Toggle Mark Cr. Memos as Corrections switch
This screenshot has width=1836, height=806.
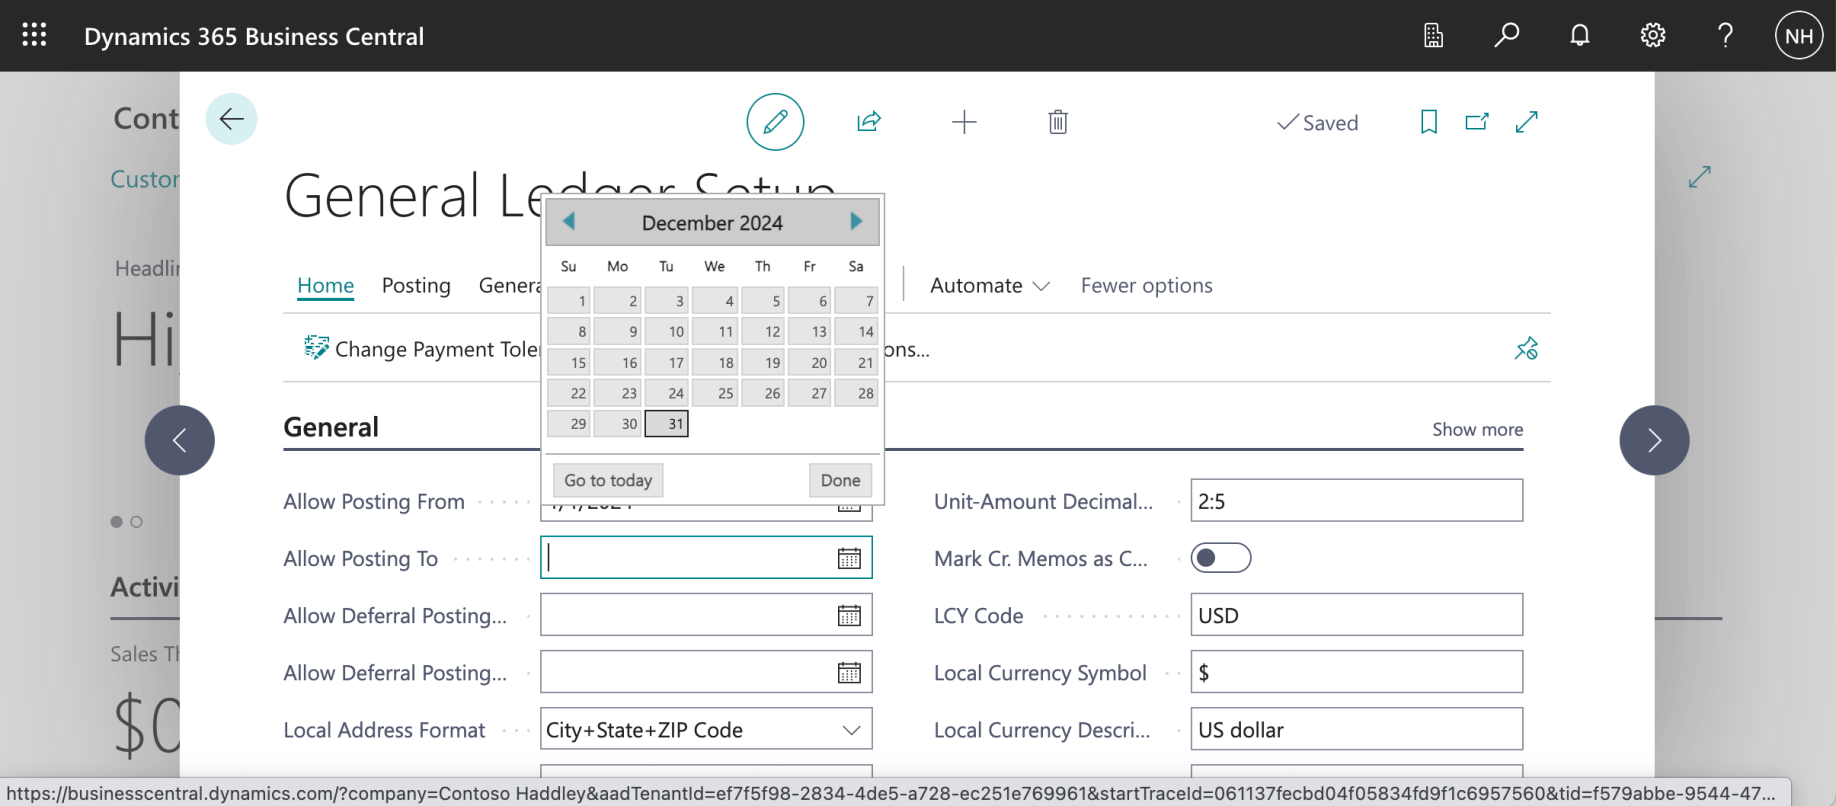pyautogui.click(x=1220, y=558)
